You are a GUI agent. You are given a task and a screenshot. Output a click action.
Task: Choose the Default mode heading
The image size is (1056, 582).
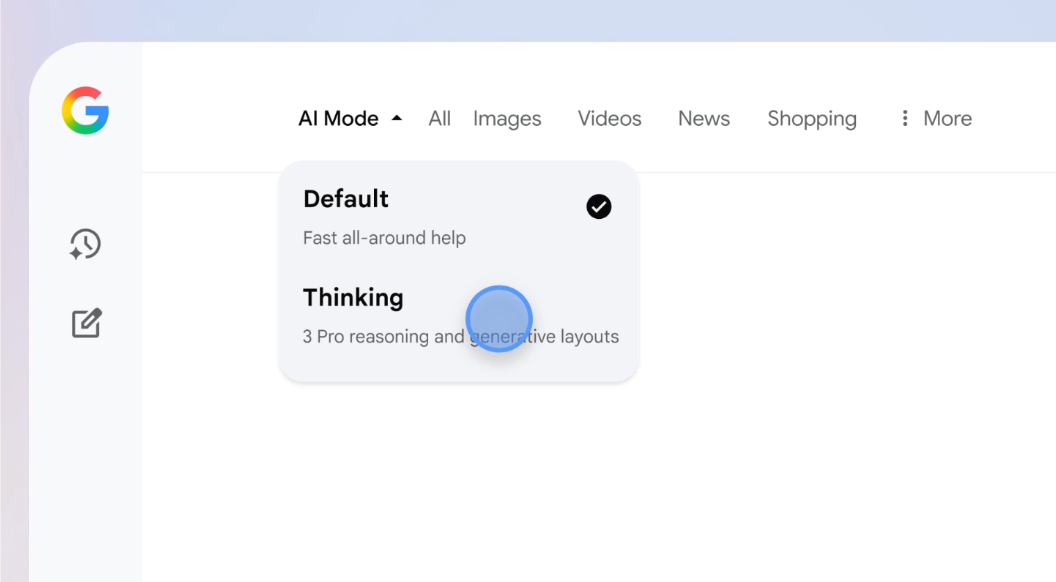pyautogui.click(x=346, y=199)
